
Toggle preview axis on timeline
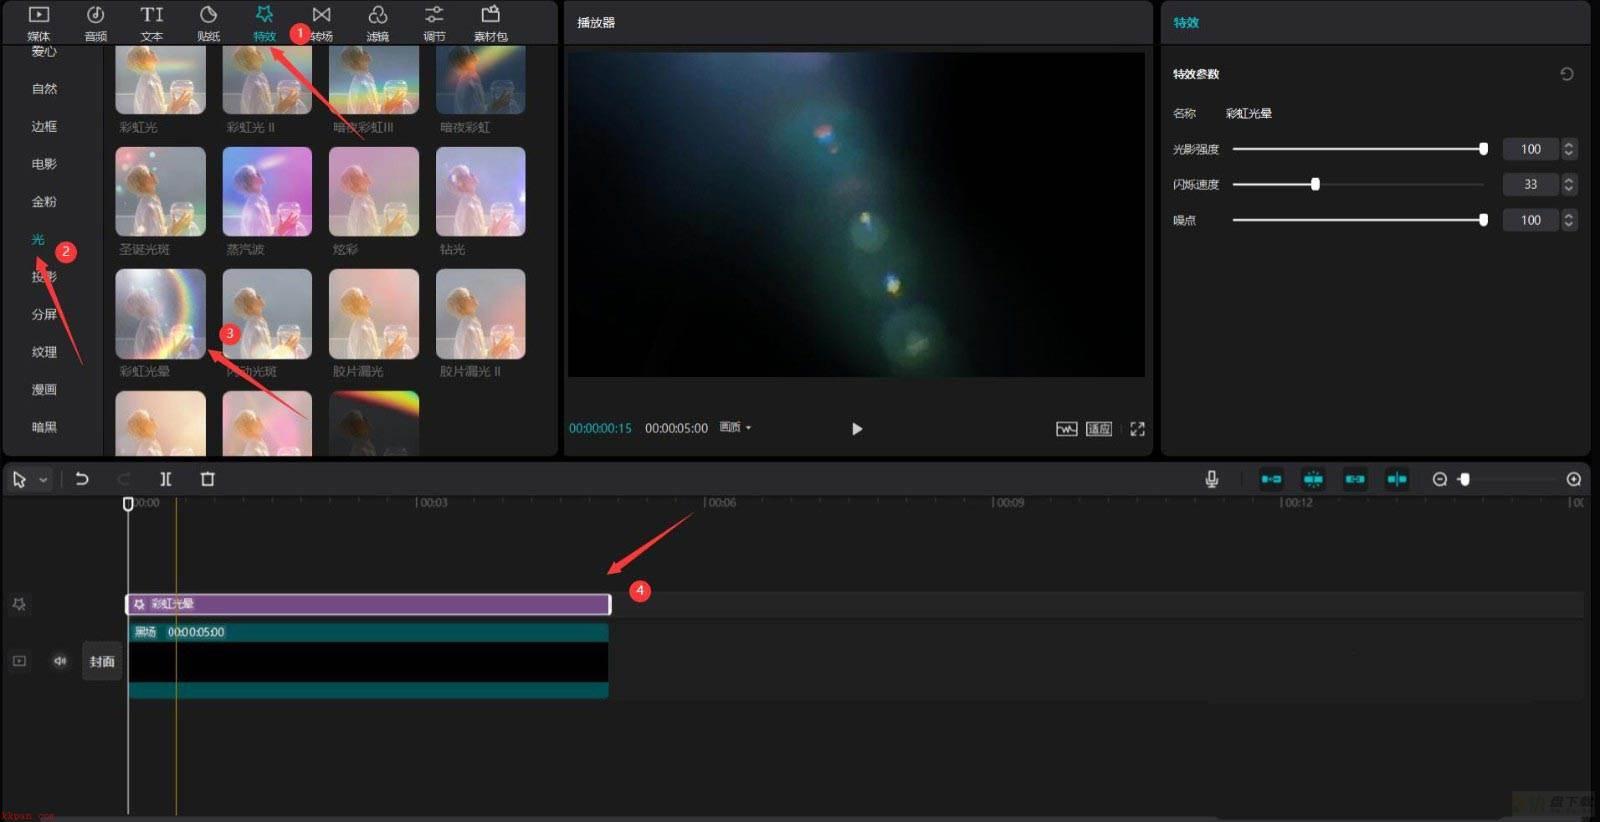1397,479
